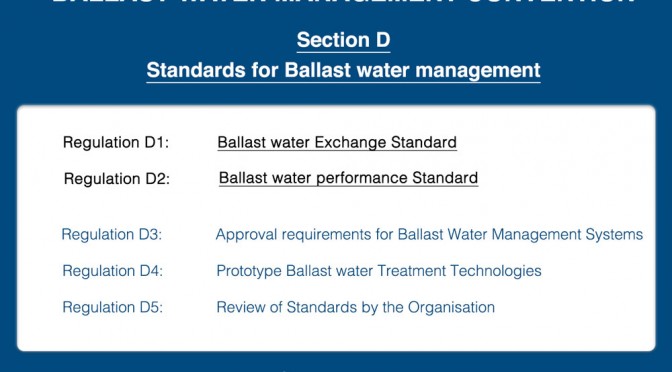Image resolution: width=672 pixels, height=372 pixels.
Task: Click the Regulation D2 label
Action: tap(117, 178)
